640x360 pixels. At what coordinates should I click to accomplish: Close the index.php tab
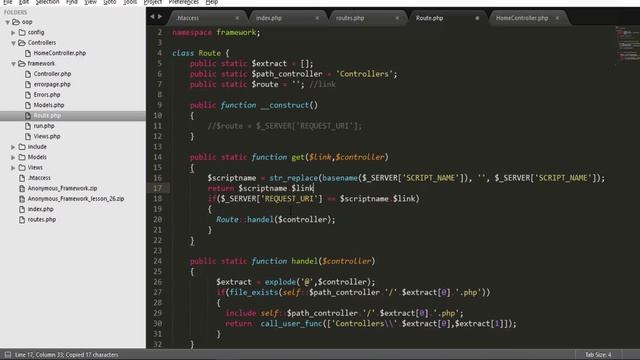pyautogui.click(x=317, y=18)
